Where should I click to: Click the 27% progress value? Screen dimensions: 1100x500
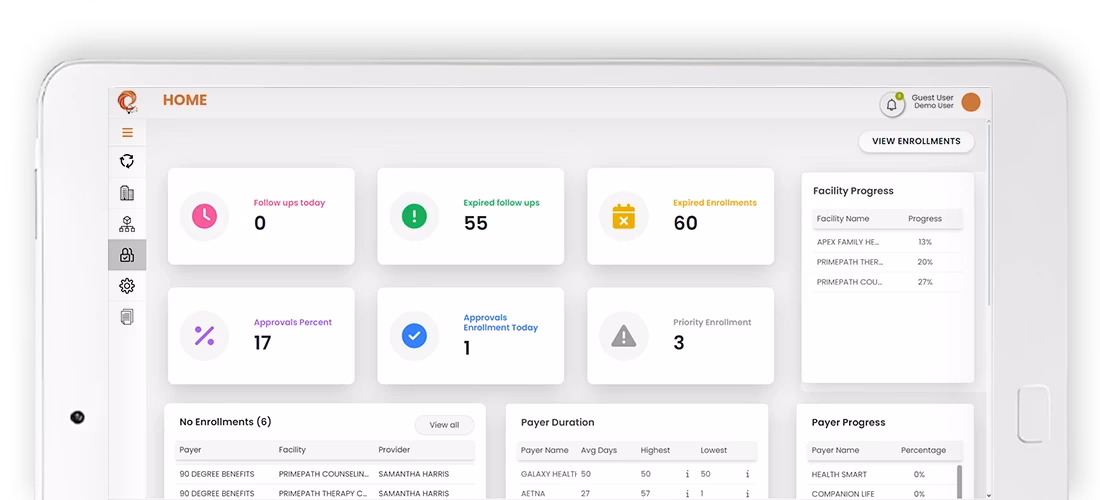925,282
